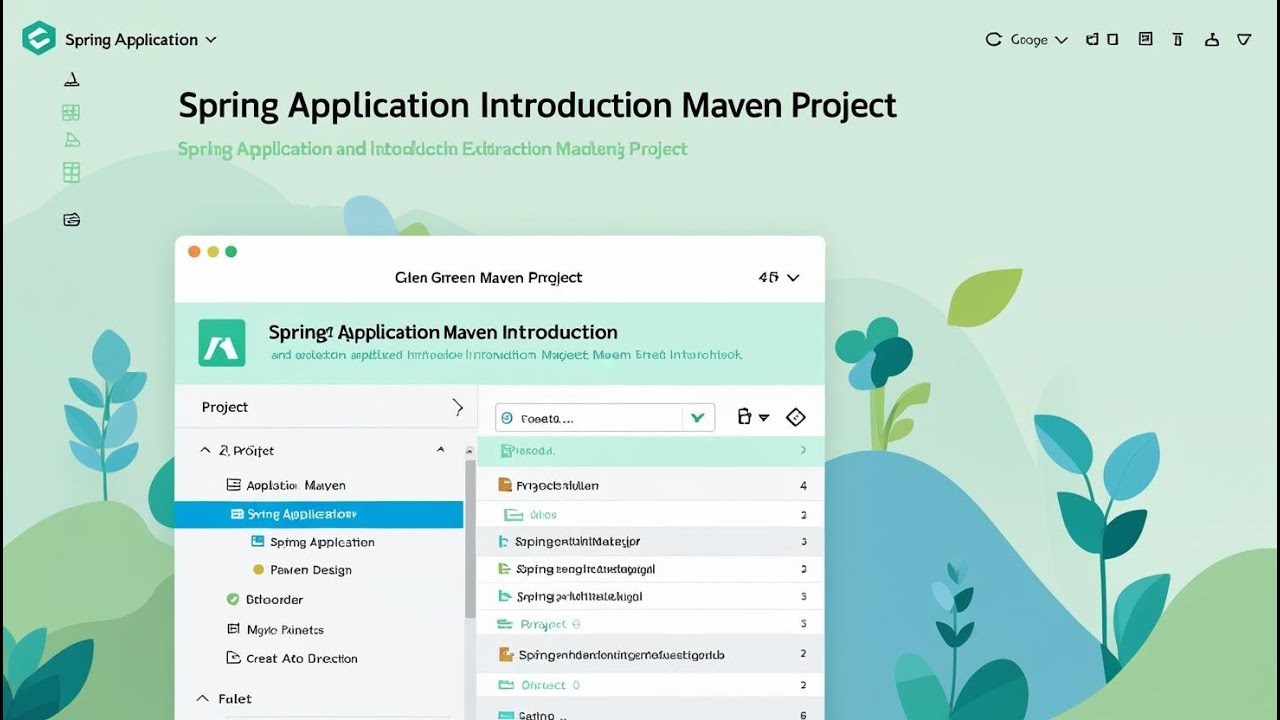Open the dark folder icon at sidebar bottom
1280x720 pixels.
(71, 220)
